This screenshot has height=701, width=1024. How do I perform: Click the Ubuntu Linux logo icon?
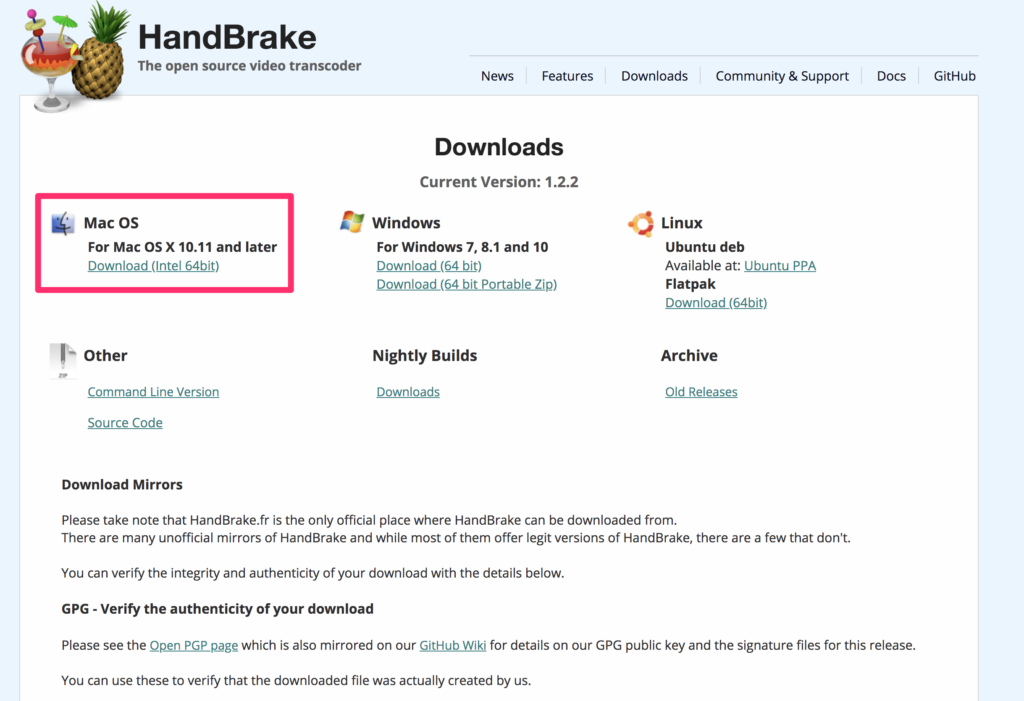click(641, 223)
